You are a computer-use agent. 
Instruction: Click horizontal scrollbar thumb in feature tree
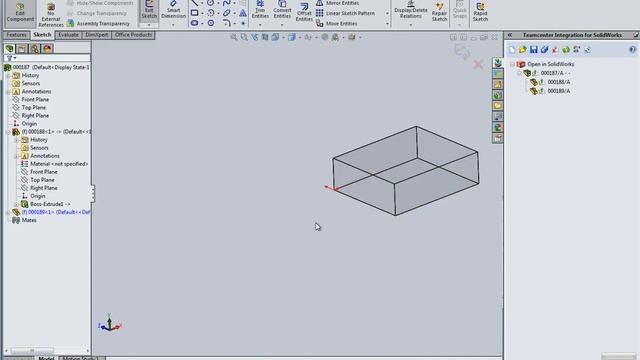pos(32,351)
